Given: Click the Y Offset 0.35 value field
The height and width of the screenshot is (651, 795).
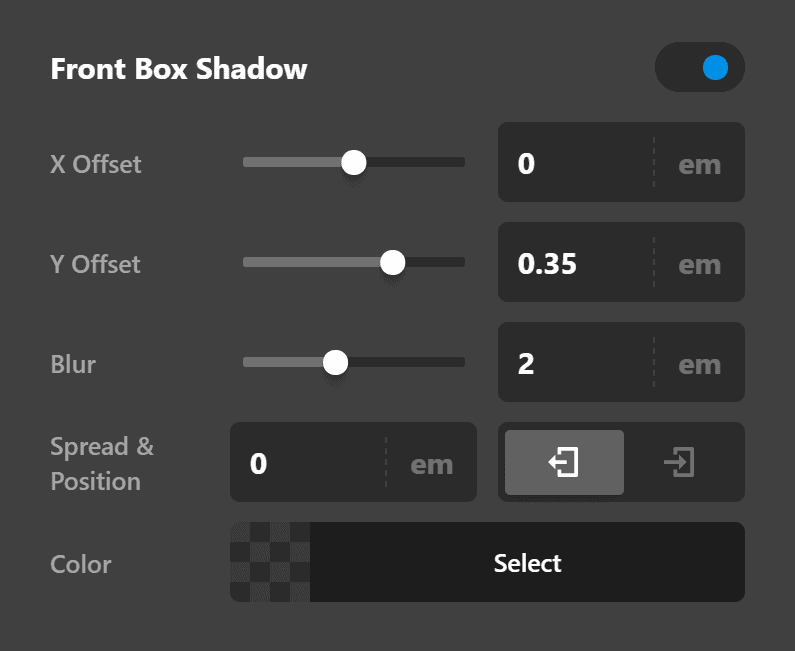Looking at the screenshot, I should pyautogui.click(x=575, y=262).
